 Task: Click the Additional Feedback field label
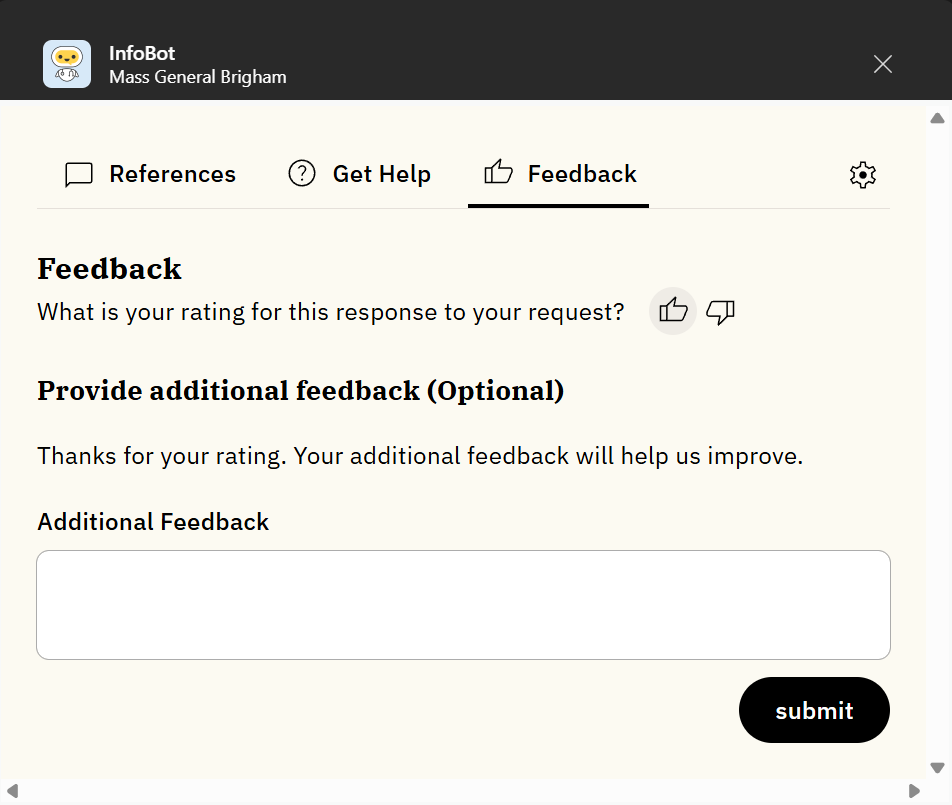(153, 522)
